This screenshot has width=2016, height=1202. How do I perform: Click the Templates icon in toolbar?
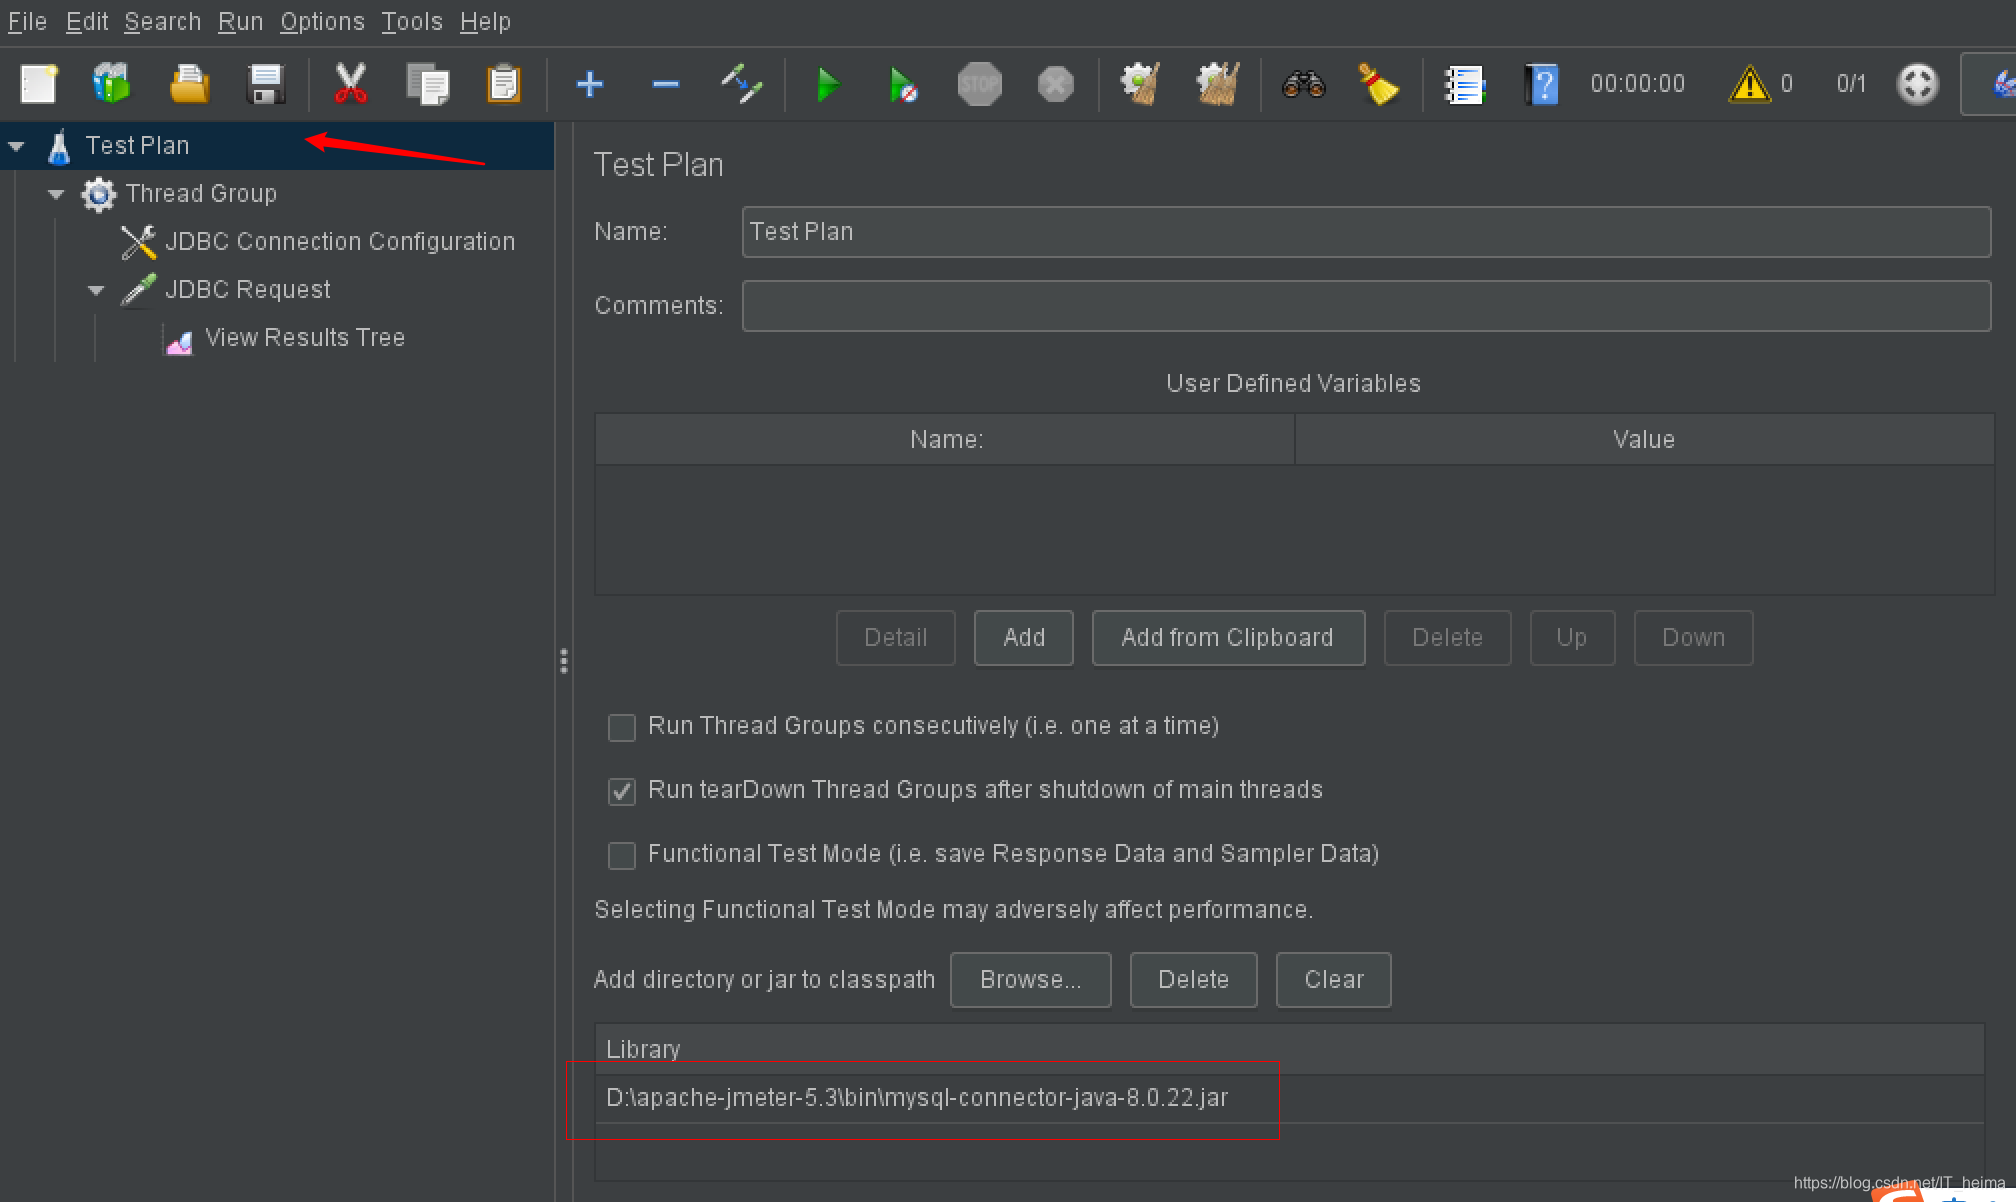pyautogui.click(x=112, y=84)
